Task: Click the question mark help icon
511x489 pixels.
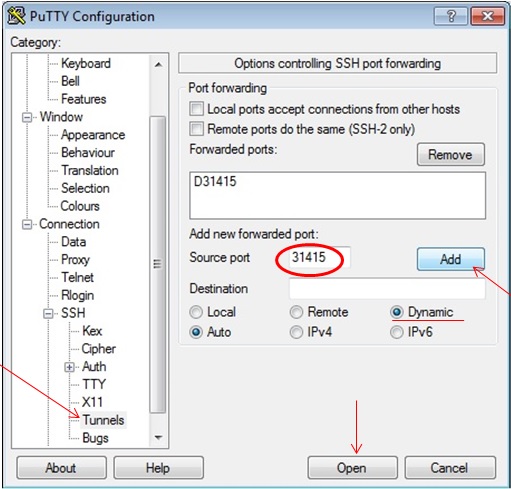Action: pyautogui.click(x=451, y=16)
